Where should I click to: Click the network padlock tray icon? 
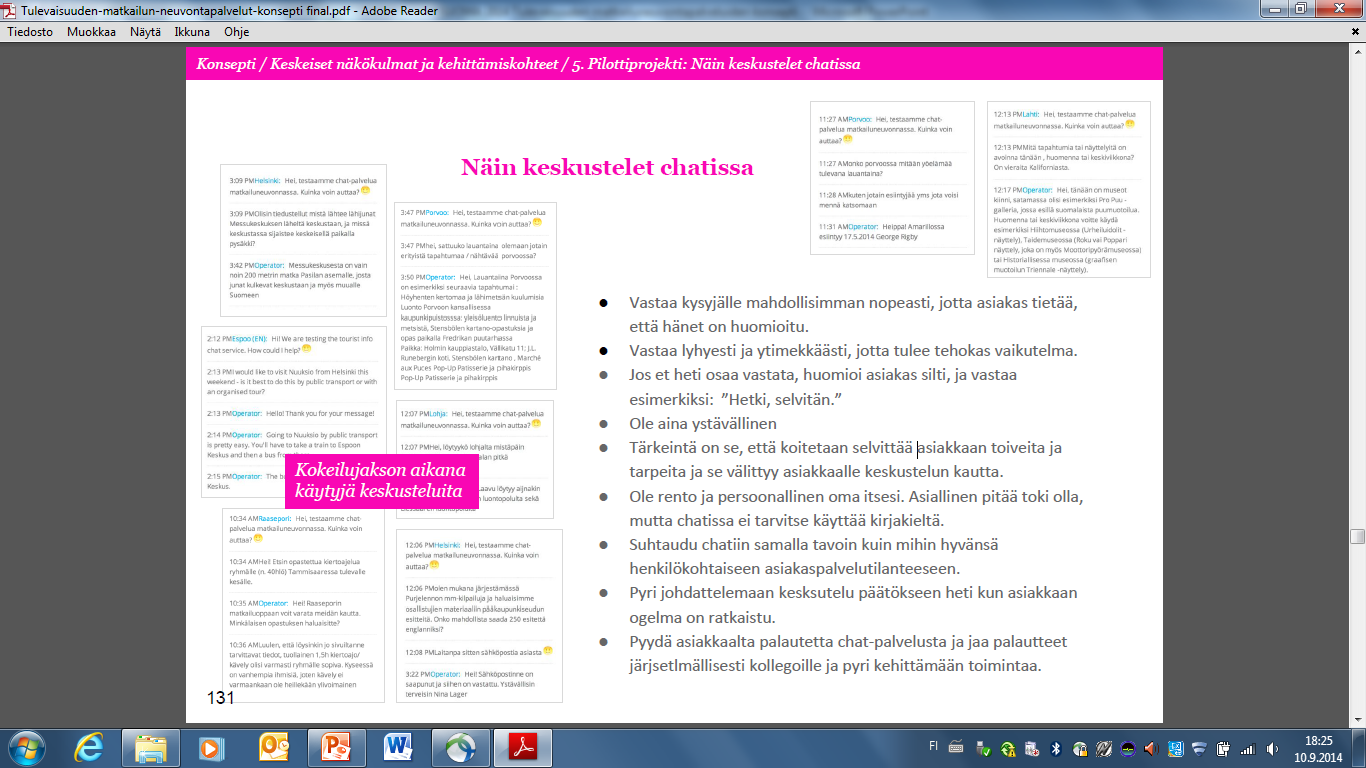click(1080, 748)
